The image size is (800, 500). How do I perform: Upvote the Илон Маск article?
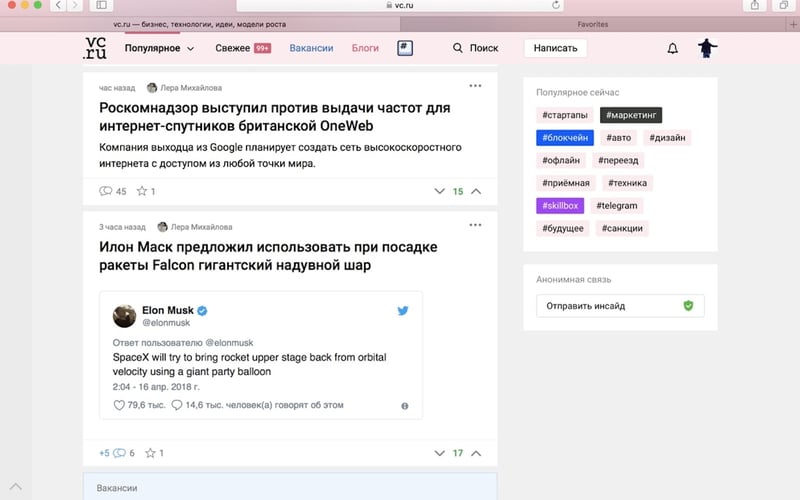coord(476,453)
